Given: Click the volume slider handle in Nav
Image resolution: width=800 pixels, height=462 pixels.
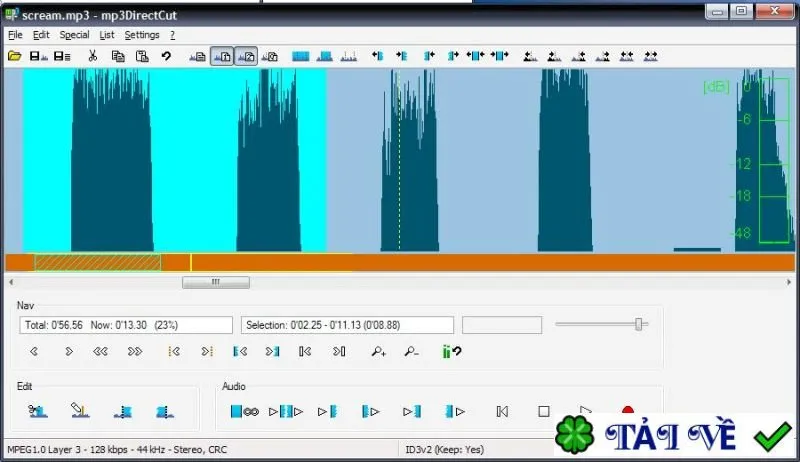Looking at the screenshot, I should point(638,324).
